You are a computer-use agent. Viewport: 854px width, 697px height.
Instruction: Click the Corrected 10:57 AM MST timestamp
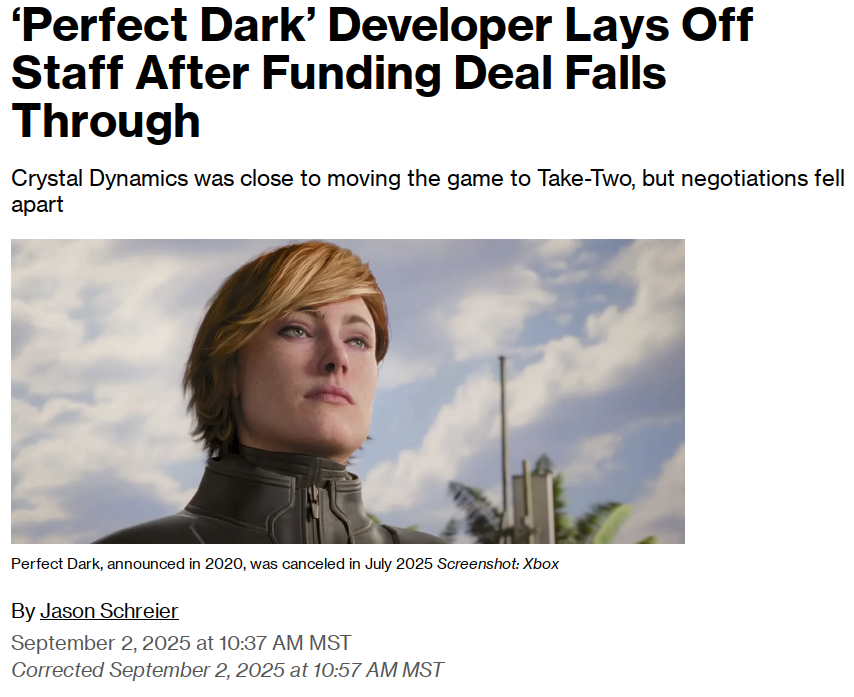tap(227, 670)
